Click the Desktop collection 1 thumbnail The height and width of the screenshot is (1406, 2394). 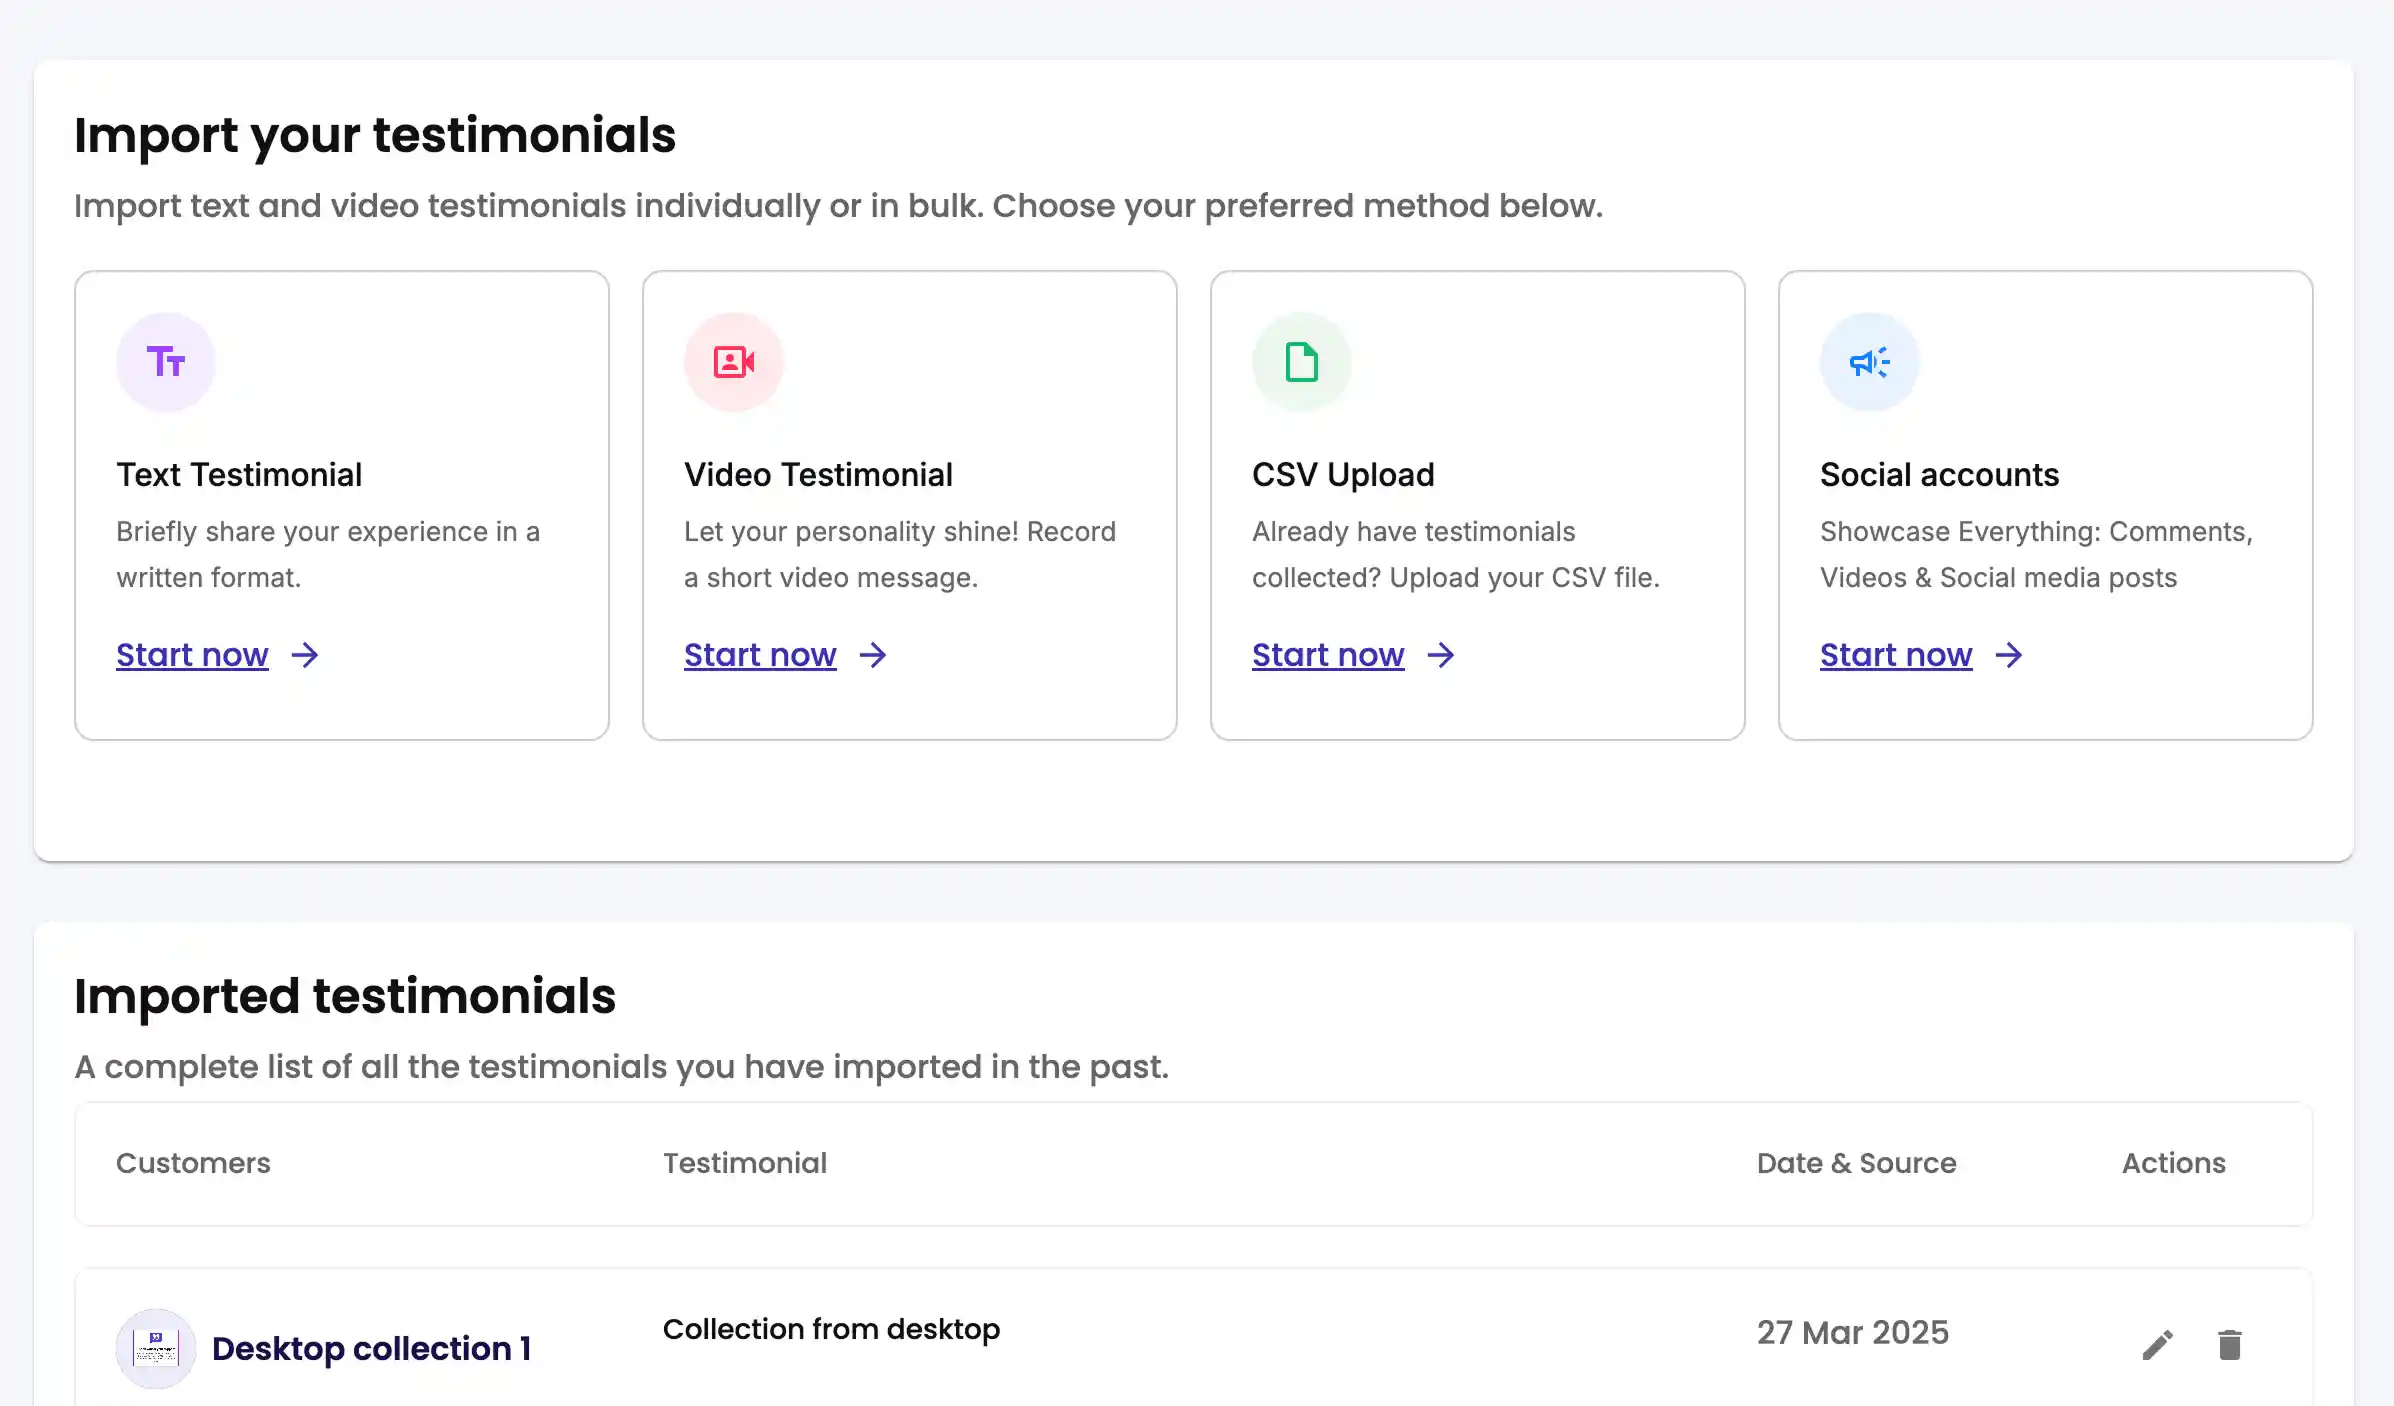(155, 1348)
